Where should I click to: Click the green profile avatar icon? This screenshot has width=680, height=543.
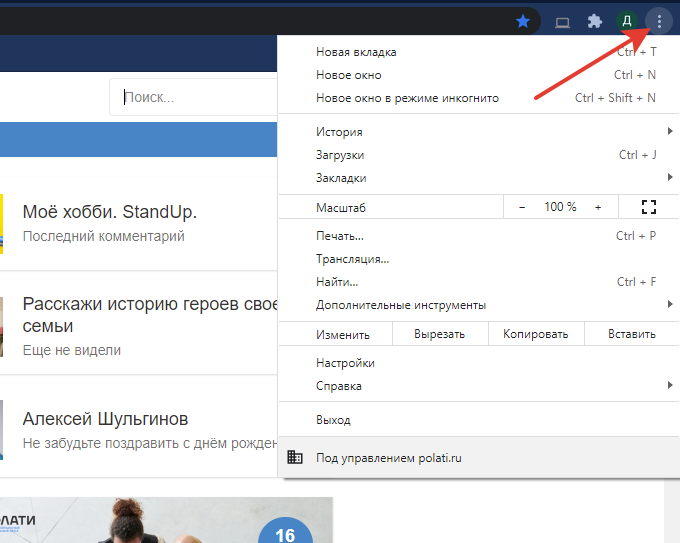(626, 20)
